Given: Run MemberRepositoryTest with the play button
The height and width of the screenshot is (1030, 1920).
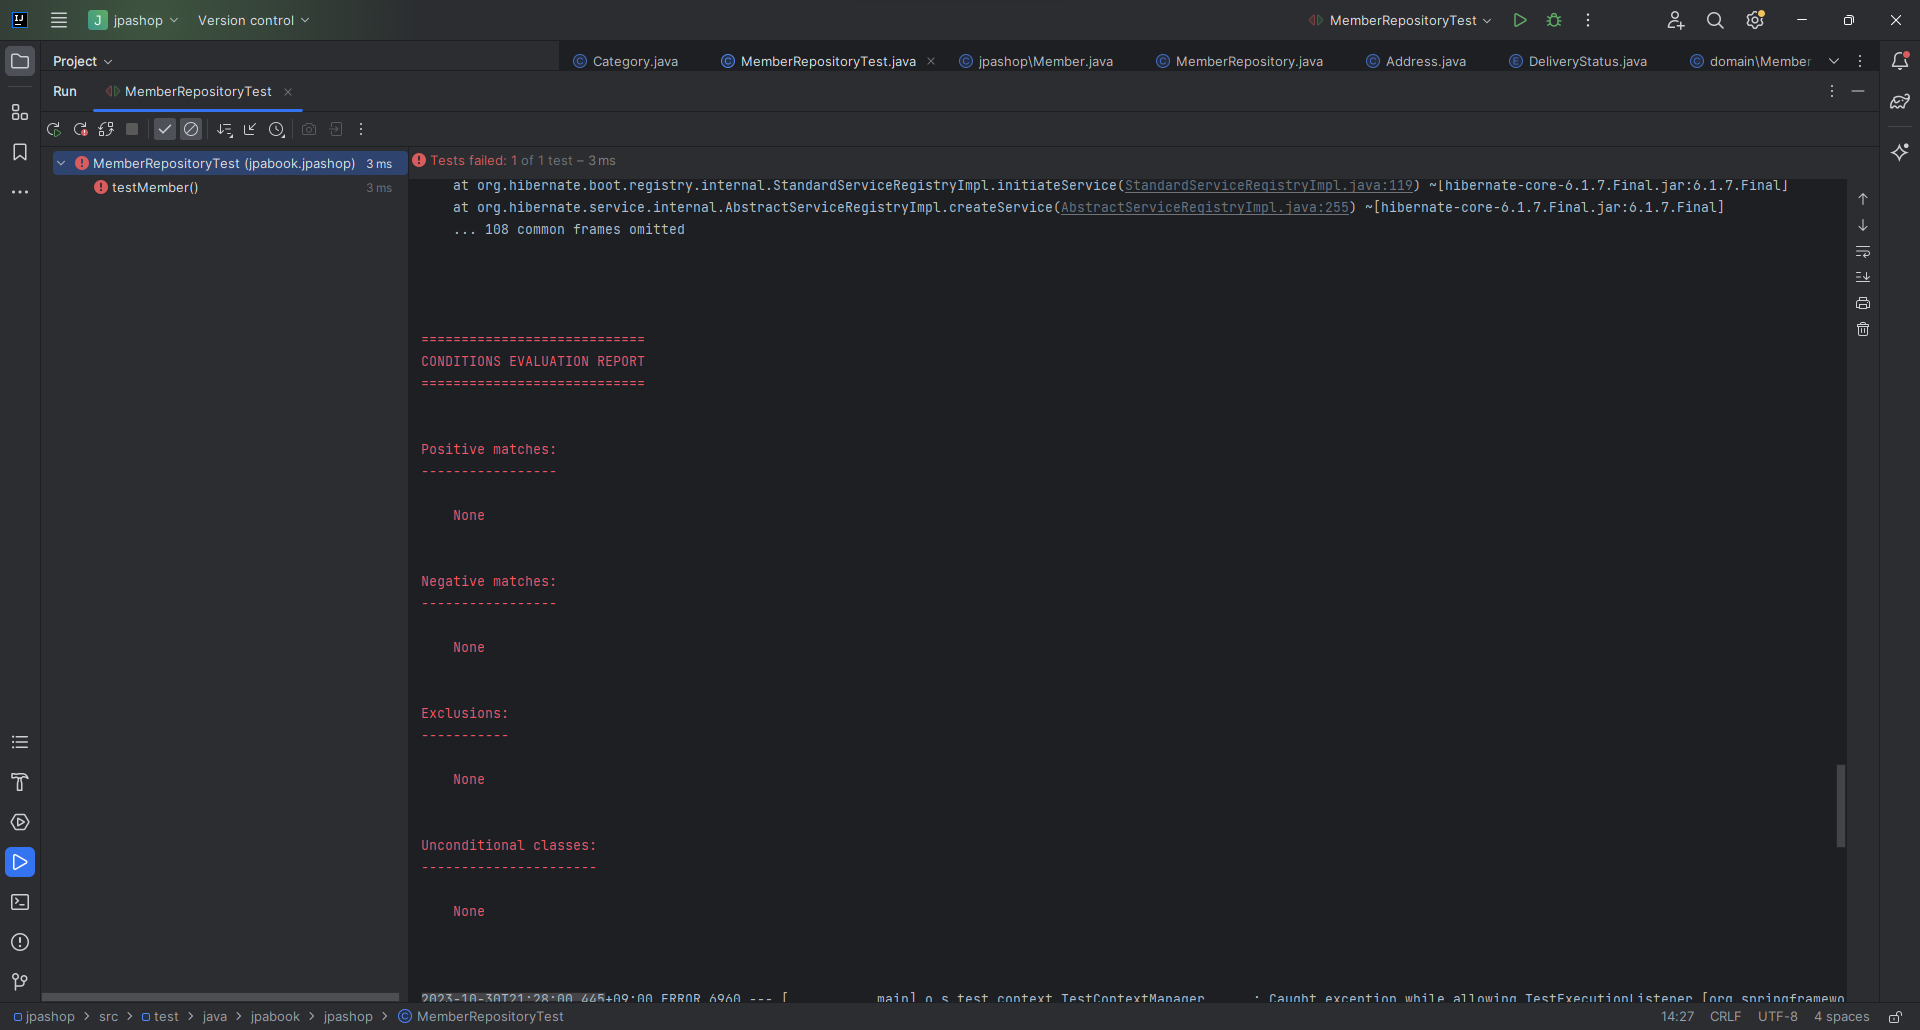Looking at the screenshot, I should (1520, 20).
